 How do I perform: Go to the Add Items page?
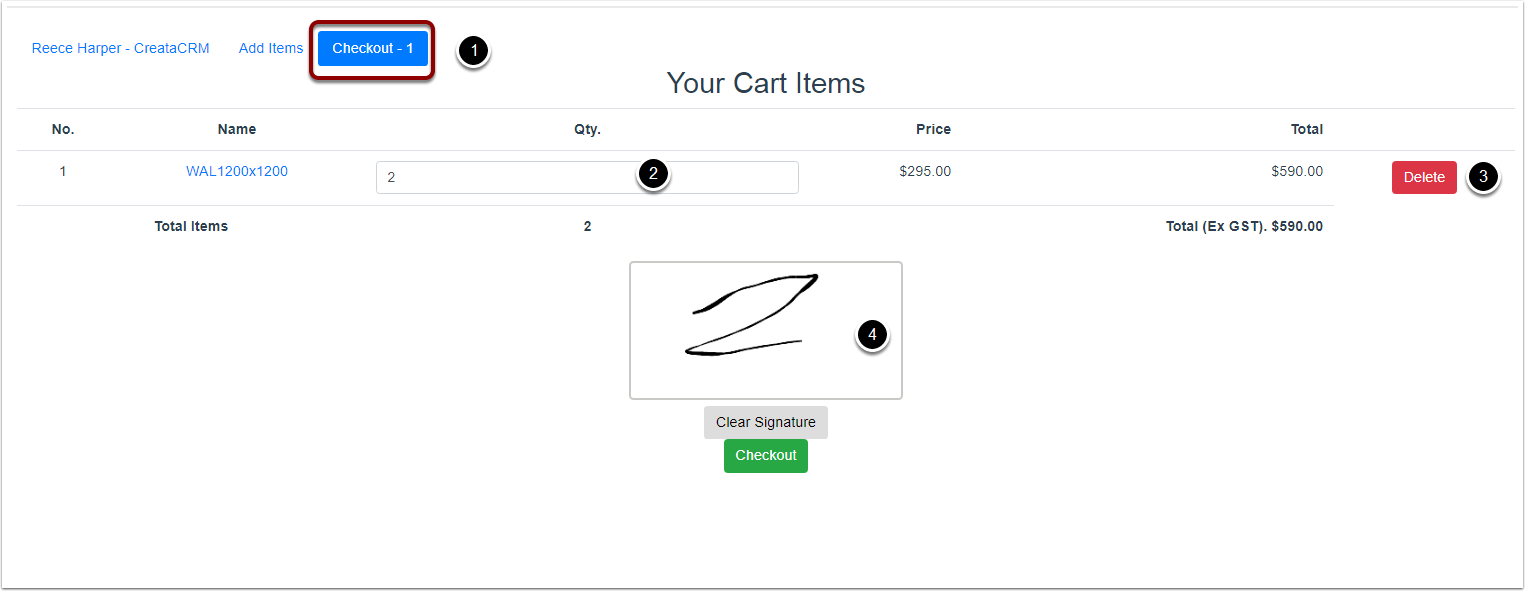pyautogui.click(x=271, y=48)
